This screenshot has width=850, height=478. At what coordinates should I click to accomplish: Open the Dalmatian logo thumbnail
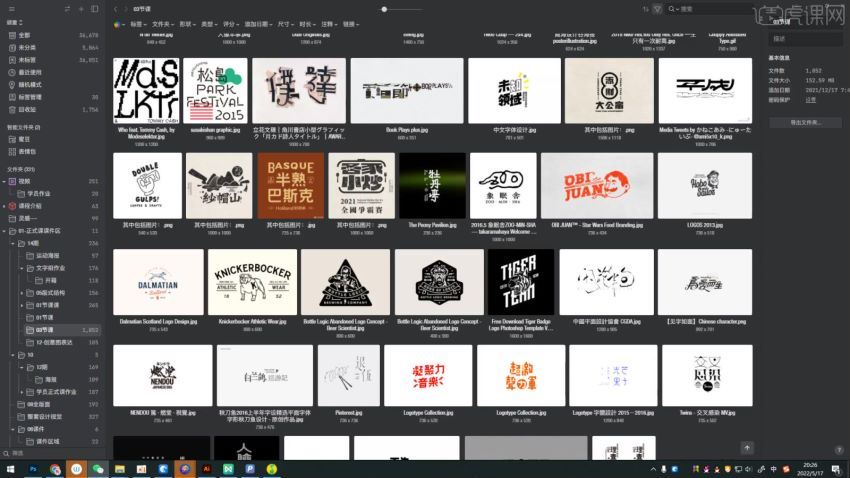158,282
